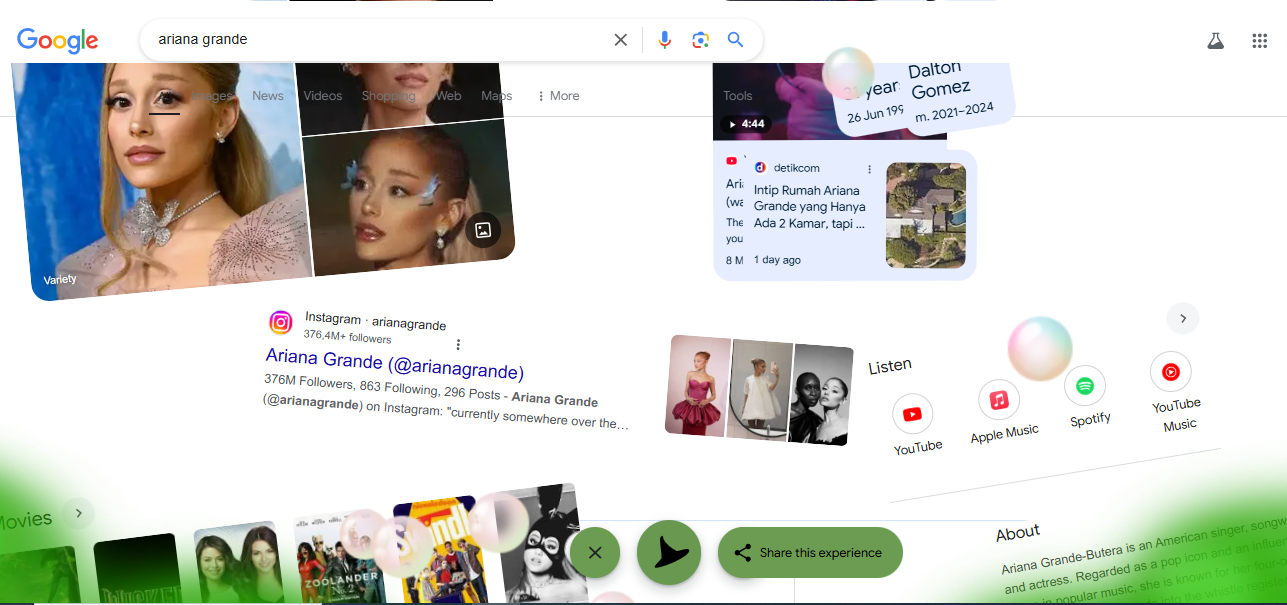Switch to the Web tab

coord(448,96)
